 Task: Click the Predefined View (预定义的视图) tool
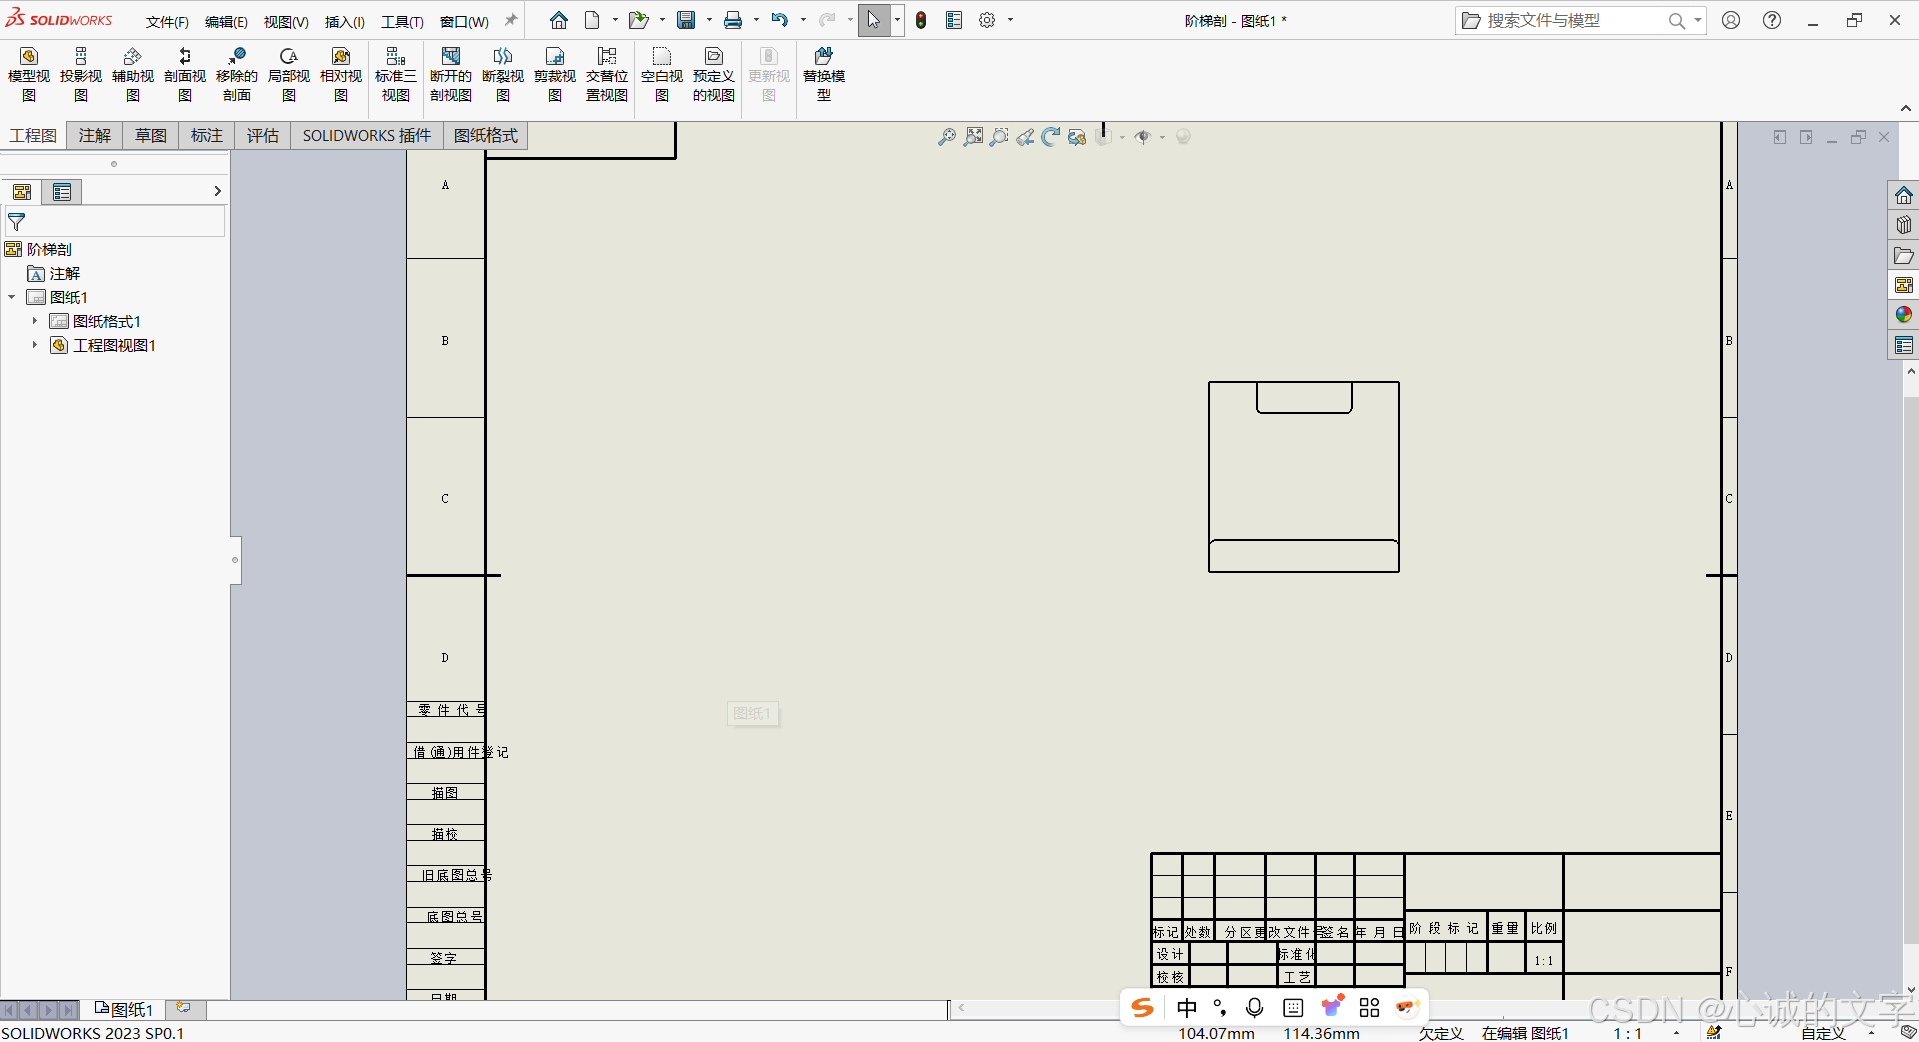(714, 74)
